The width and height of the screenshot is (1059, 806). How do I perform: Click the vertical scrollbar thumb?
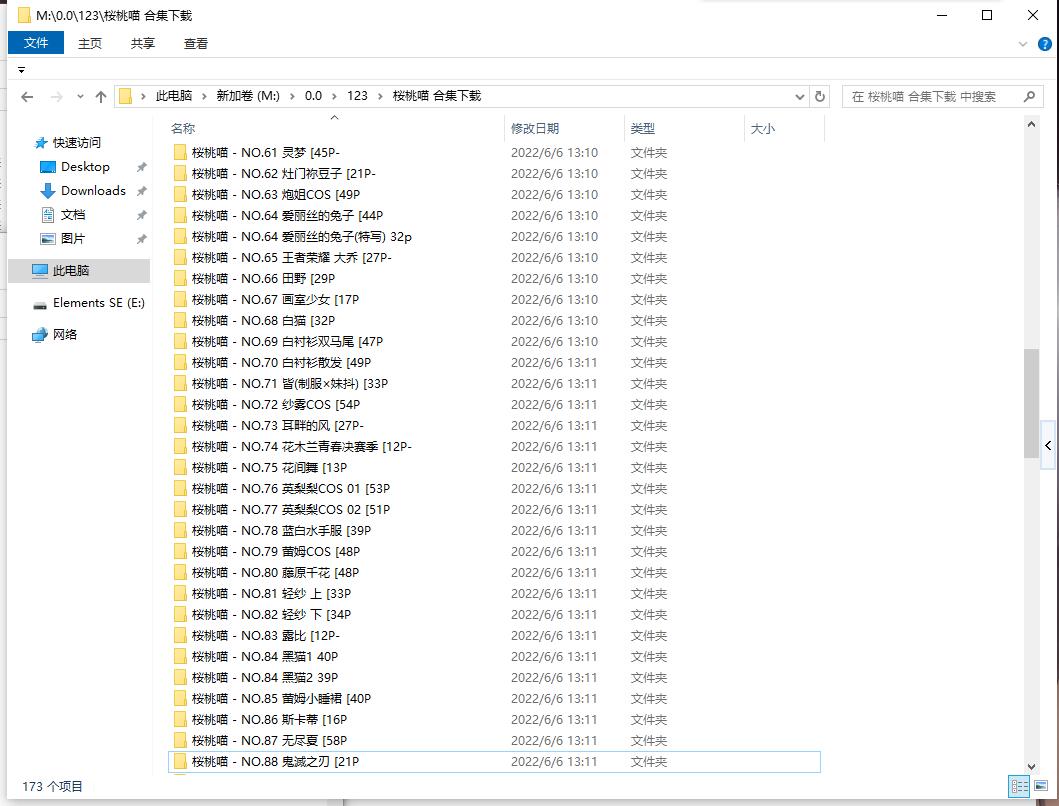(x=1031, y=403)
